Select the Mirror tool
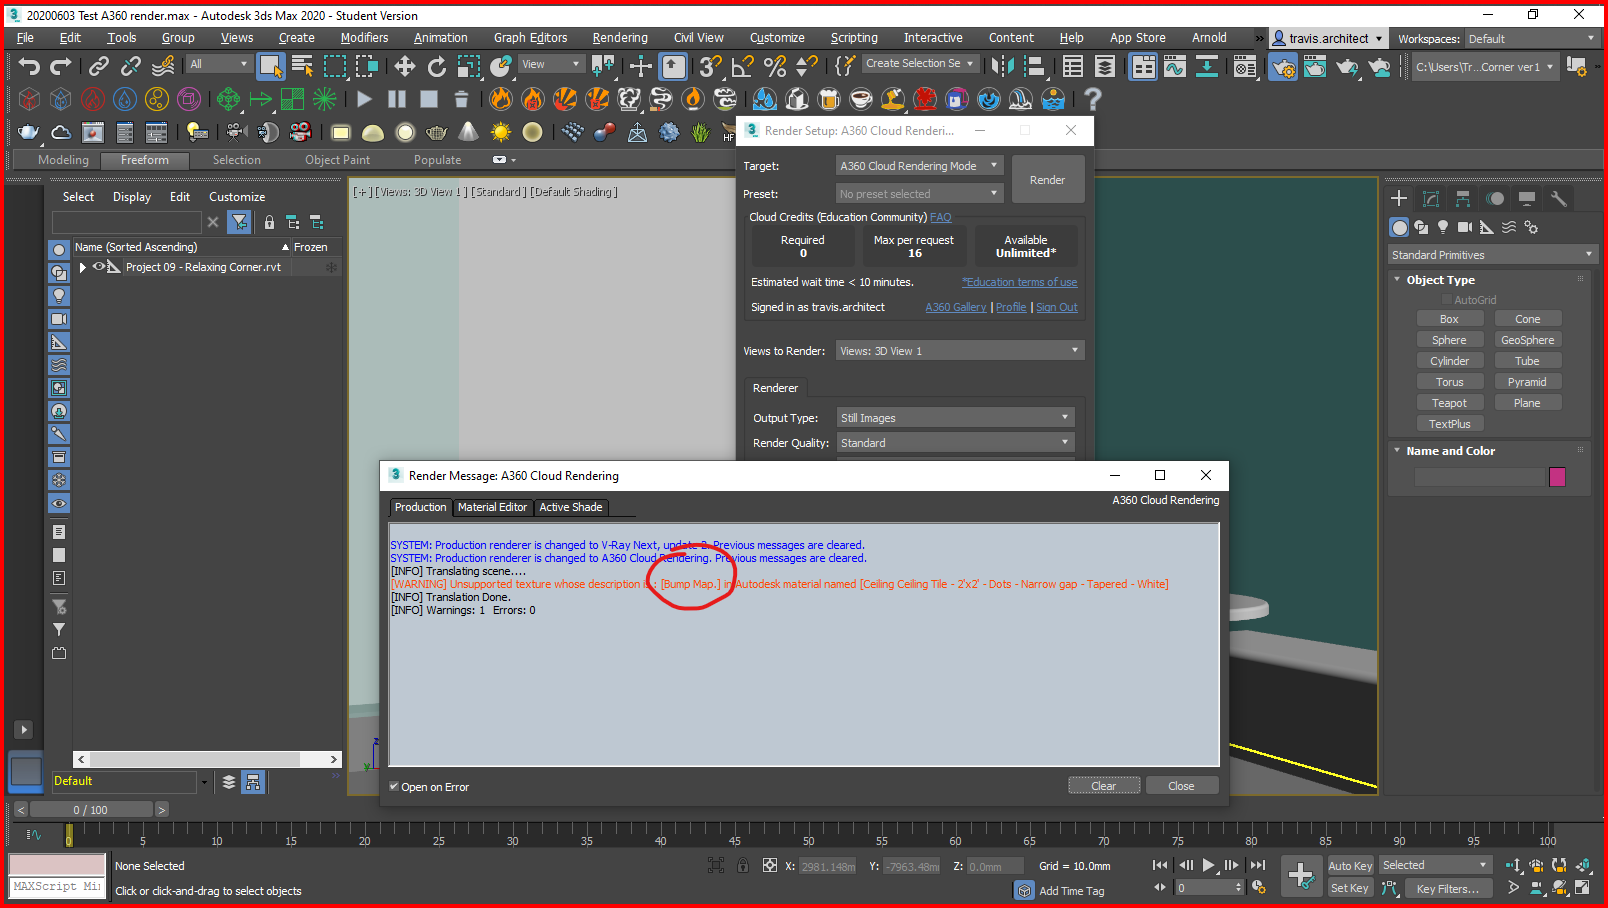The height and width of the screenshot is (908, 1608). pyautogui.click(x=1005, y=66)
